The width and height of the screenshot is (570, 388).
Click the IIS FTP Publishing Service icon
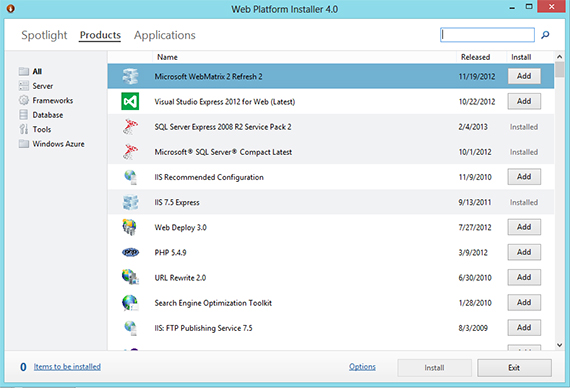coord(130,328)
